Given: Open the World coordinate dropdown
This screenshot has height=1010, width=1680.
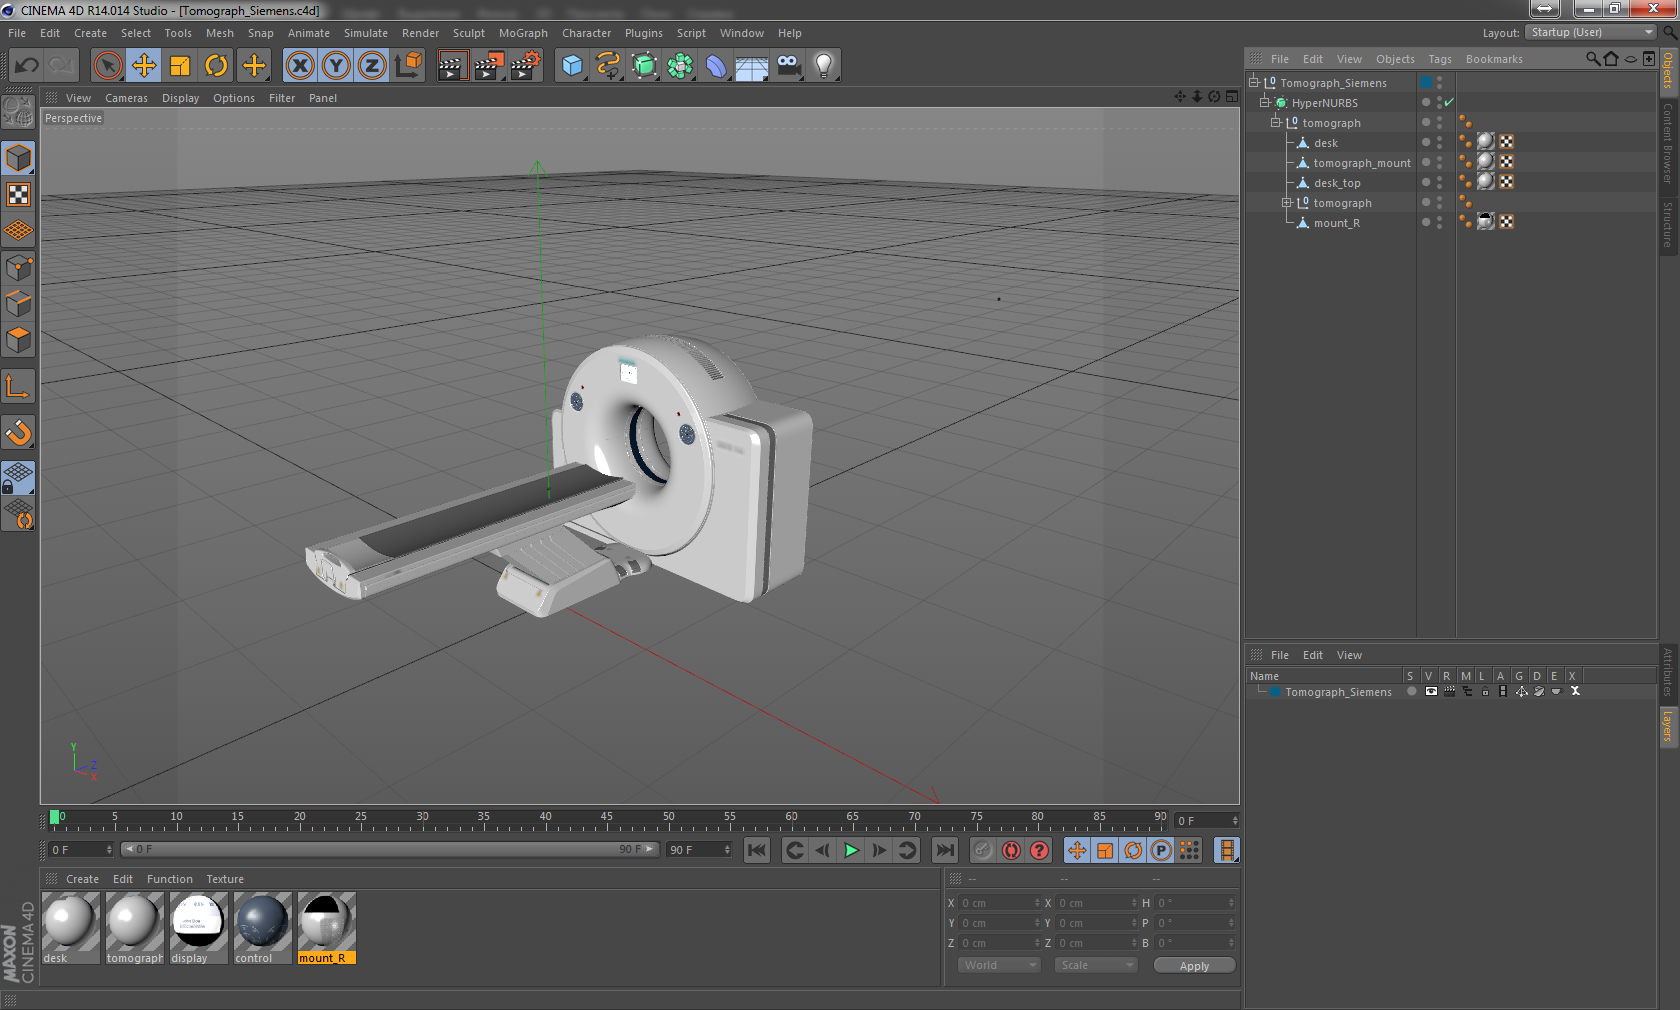Looking at the screenshot, I should click(999, 965).
